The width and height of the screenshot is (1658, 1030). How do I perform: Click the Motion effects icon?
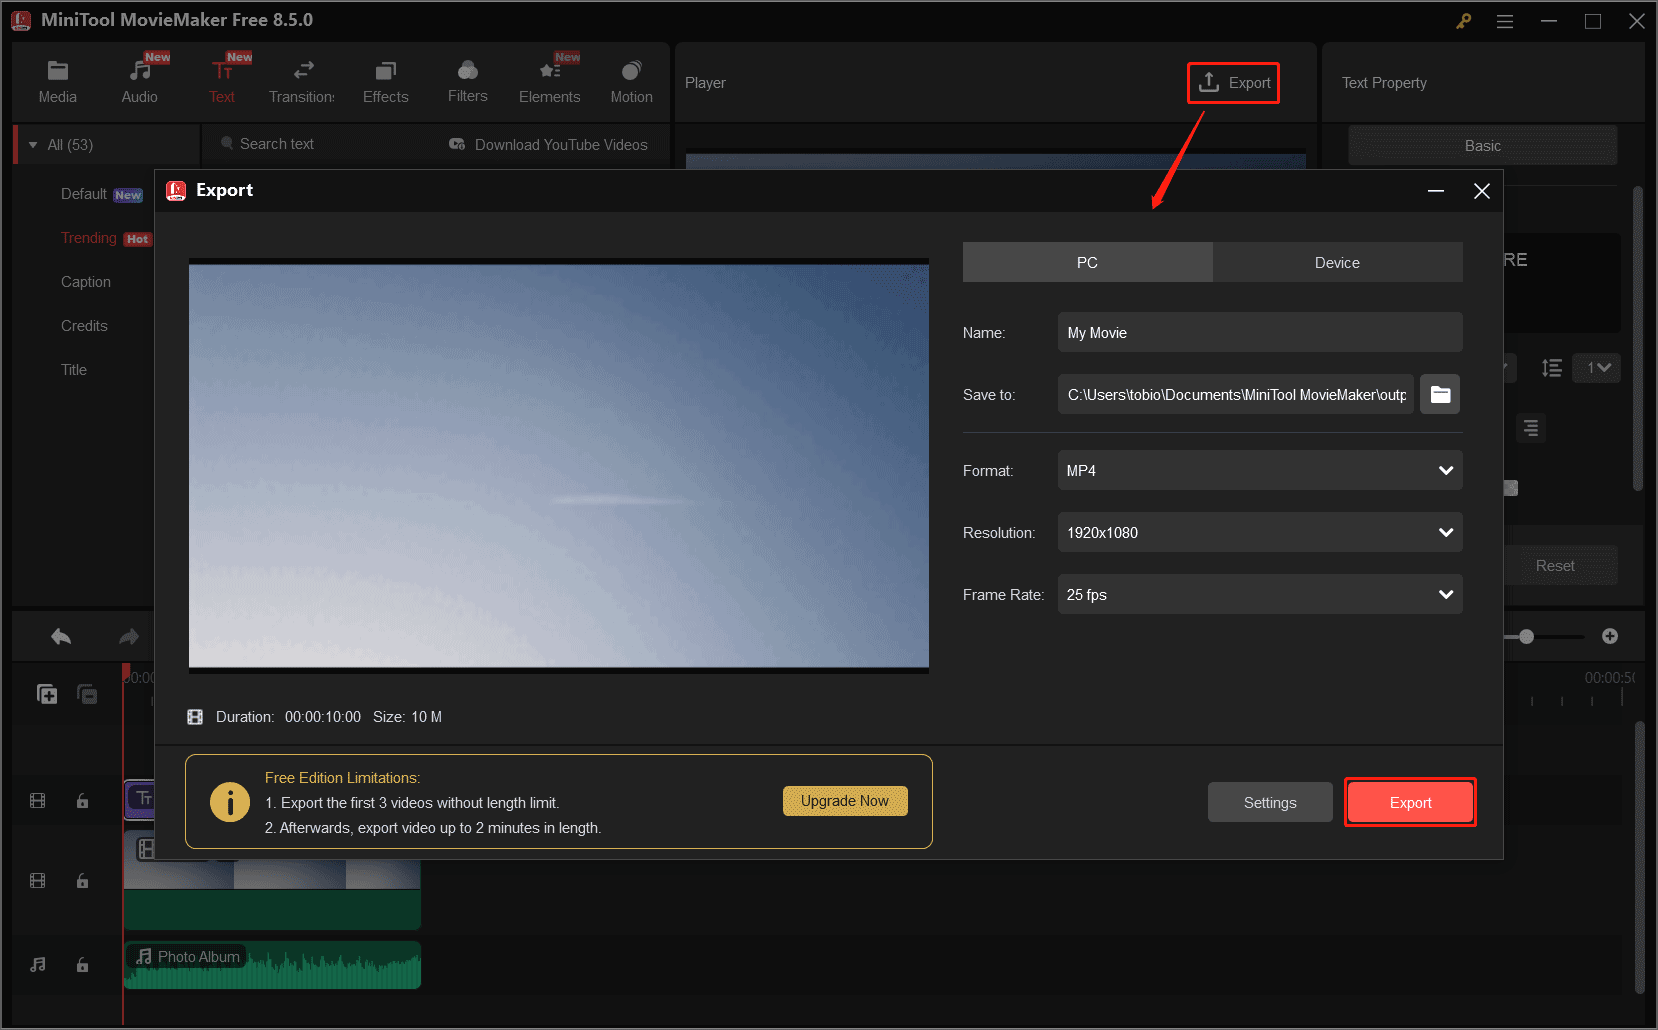631,78
